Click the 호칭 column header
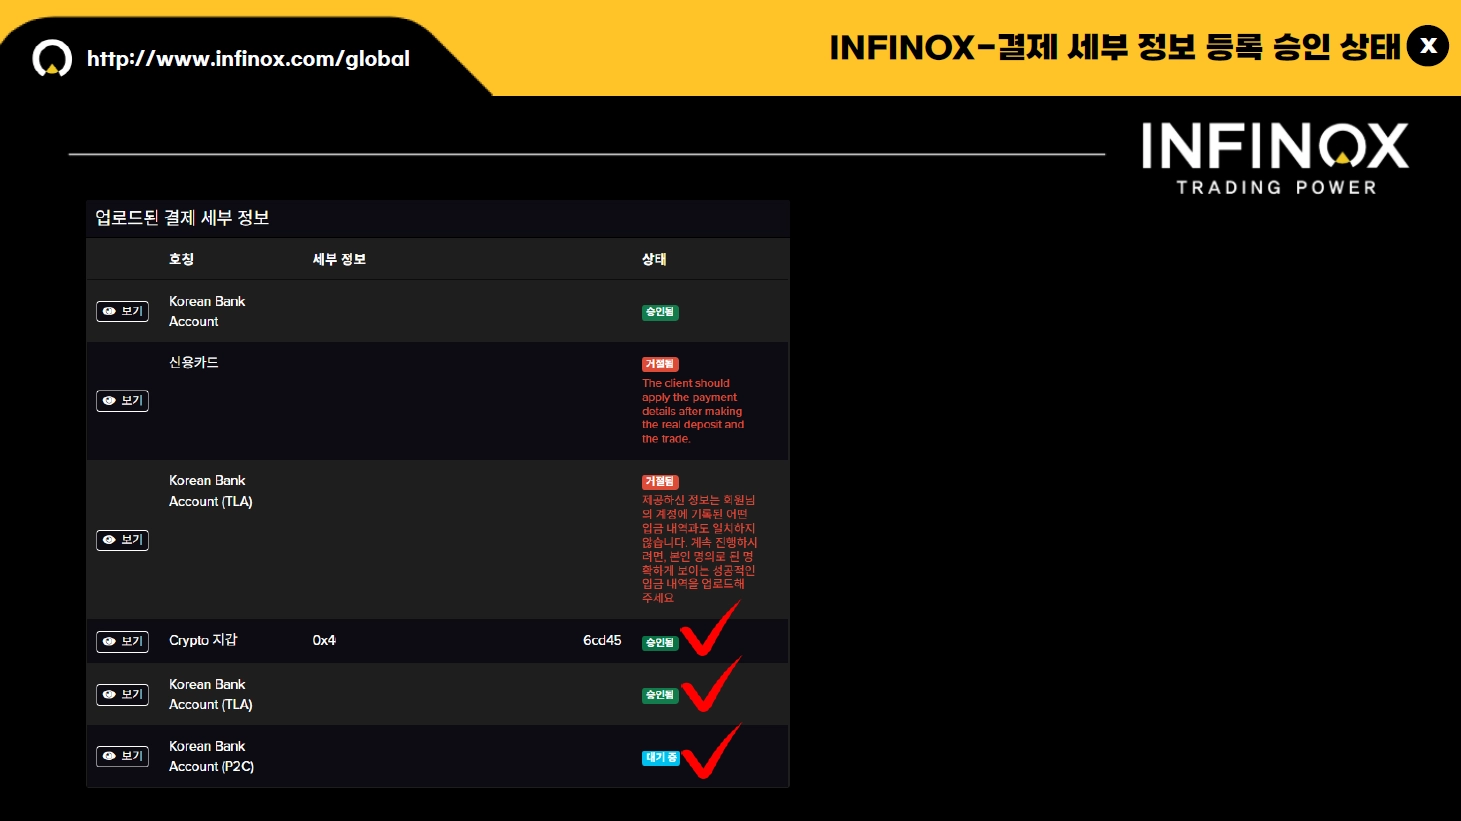 pos(181,259)
